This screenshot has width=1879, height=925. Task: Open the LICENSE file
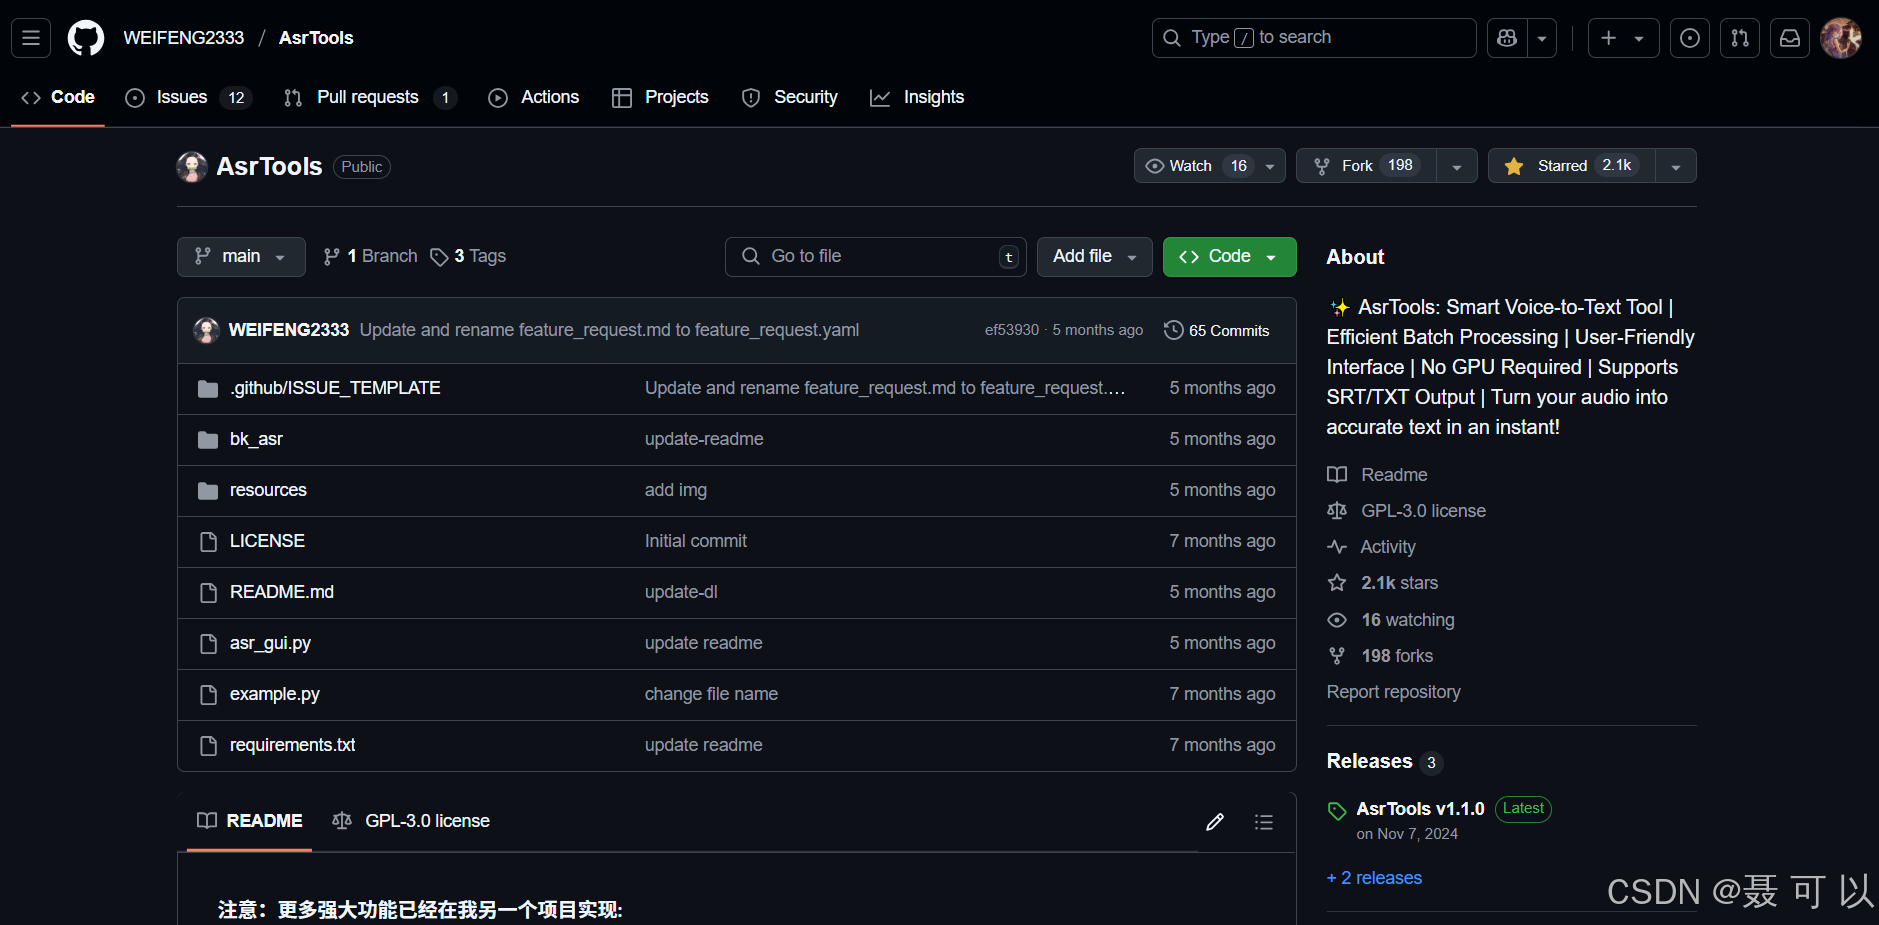click(x=267, y=541)
